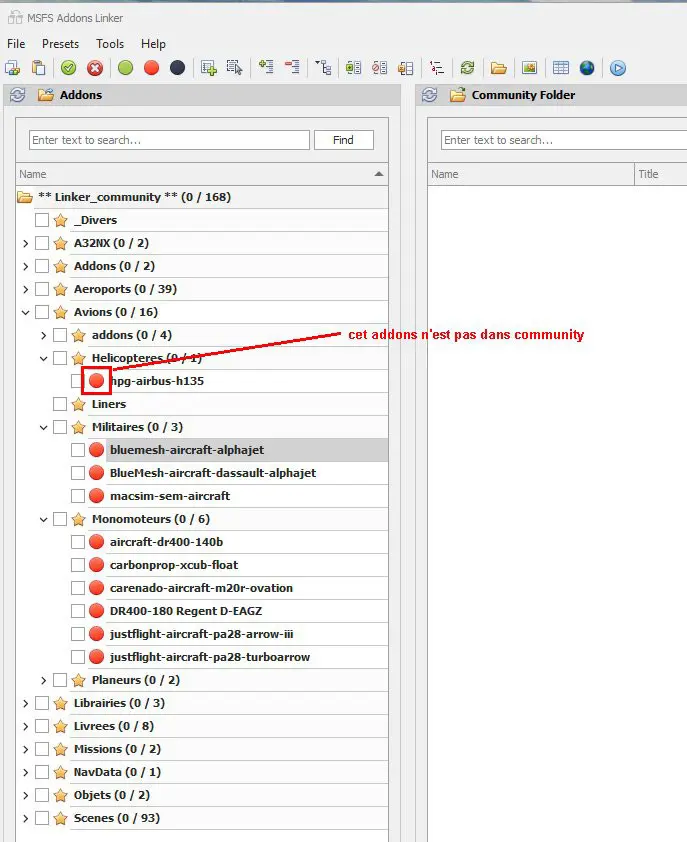The width and height of the screenshot is (687, 842).
Task: Expand the addons (0 / 4) subfolder
Action: [x=44, y=335]
